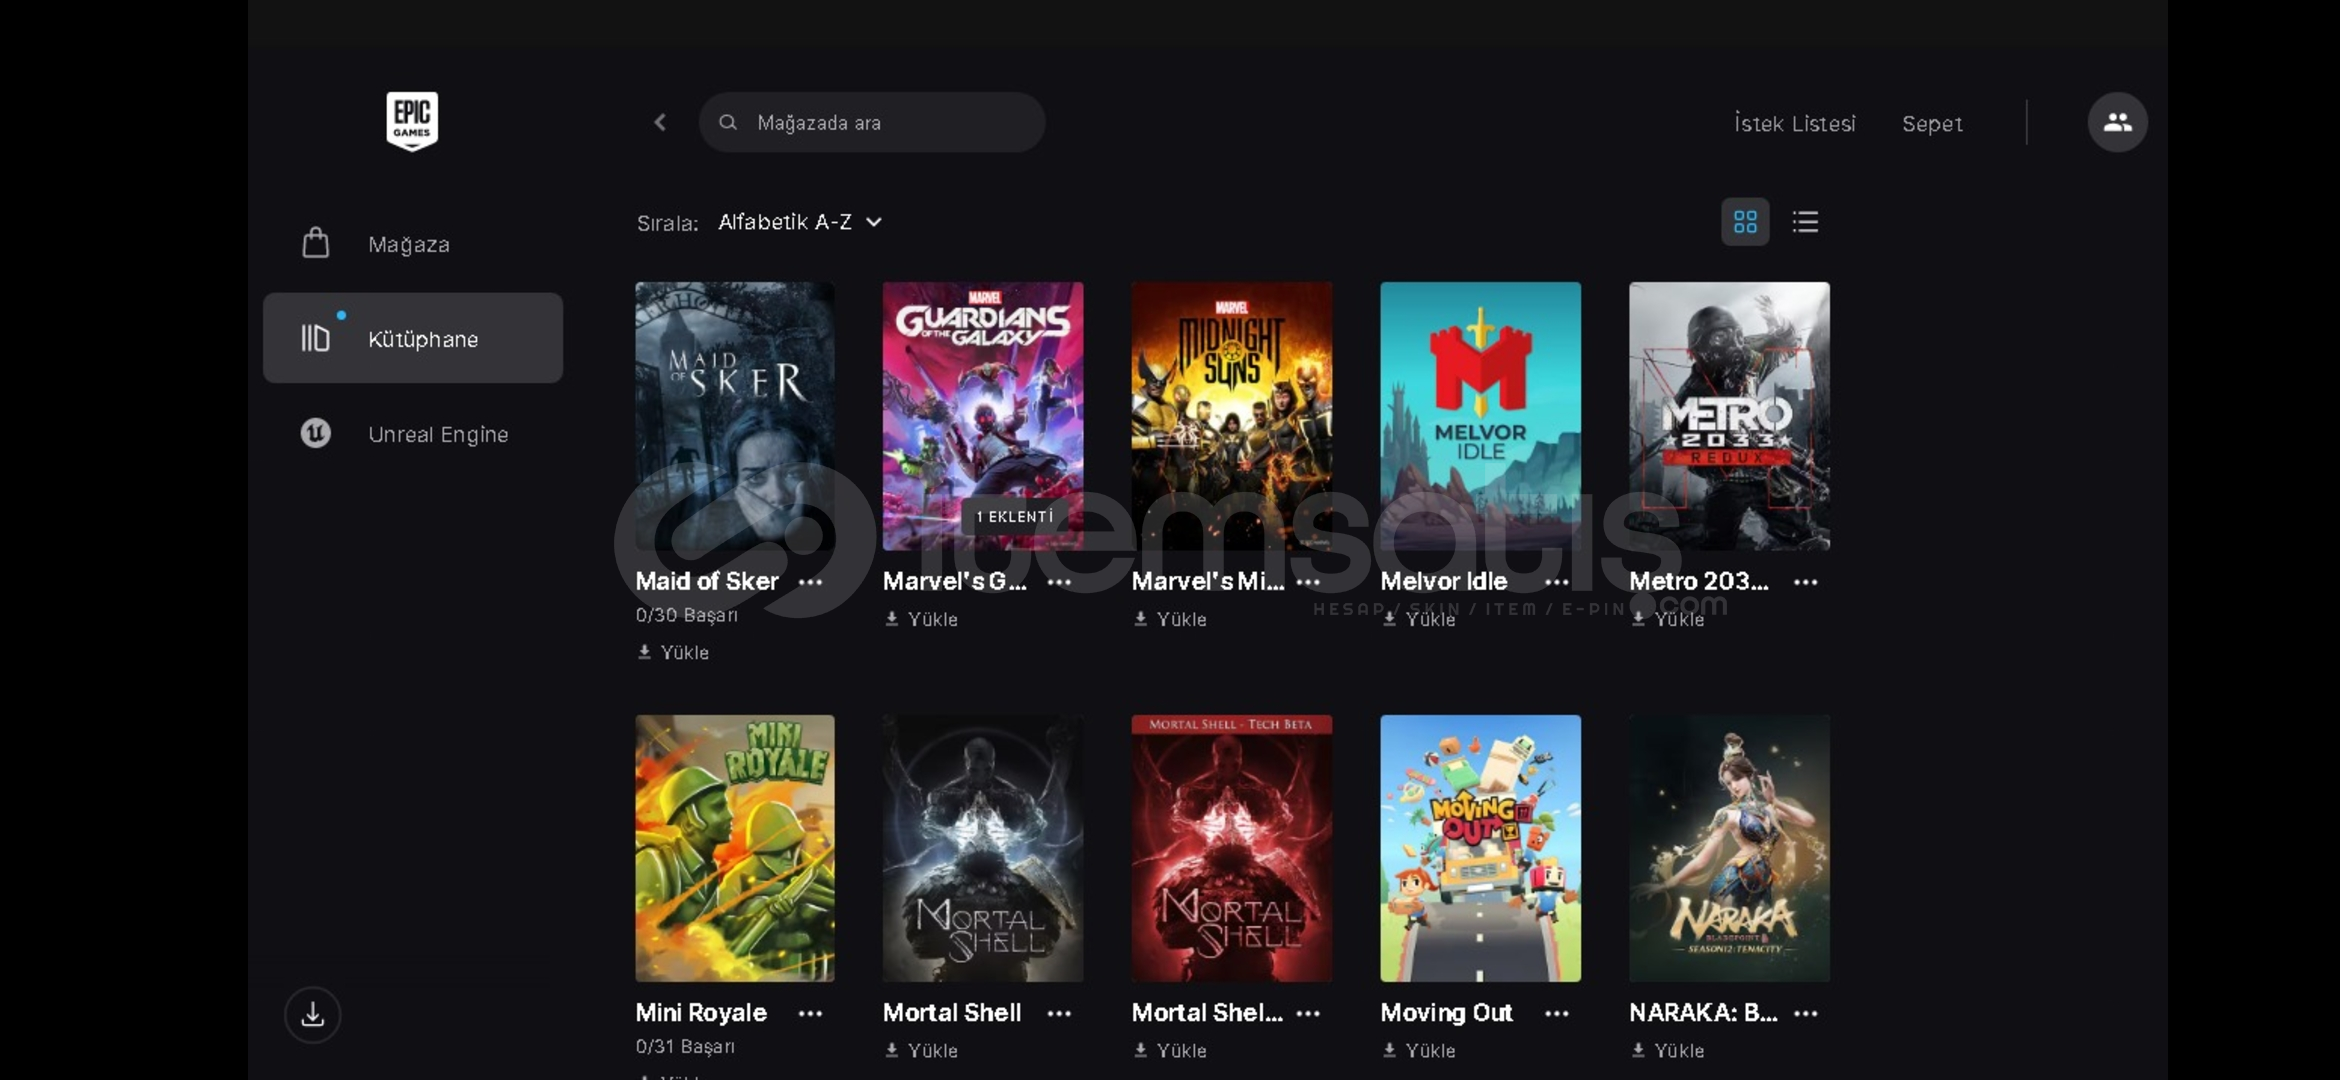The image size is (2340, 1080).
Task: Open the Moving Out cover art
Action: [x=1481, y=848]
